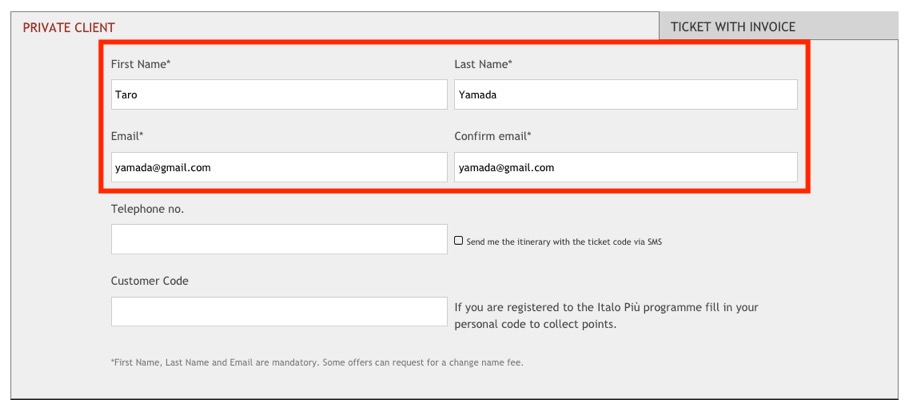
Task: Click the "Telephone no." label
Action: 147,209
